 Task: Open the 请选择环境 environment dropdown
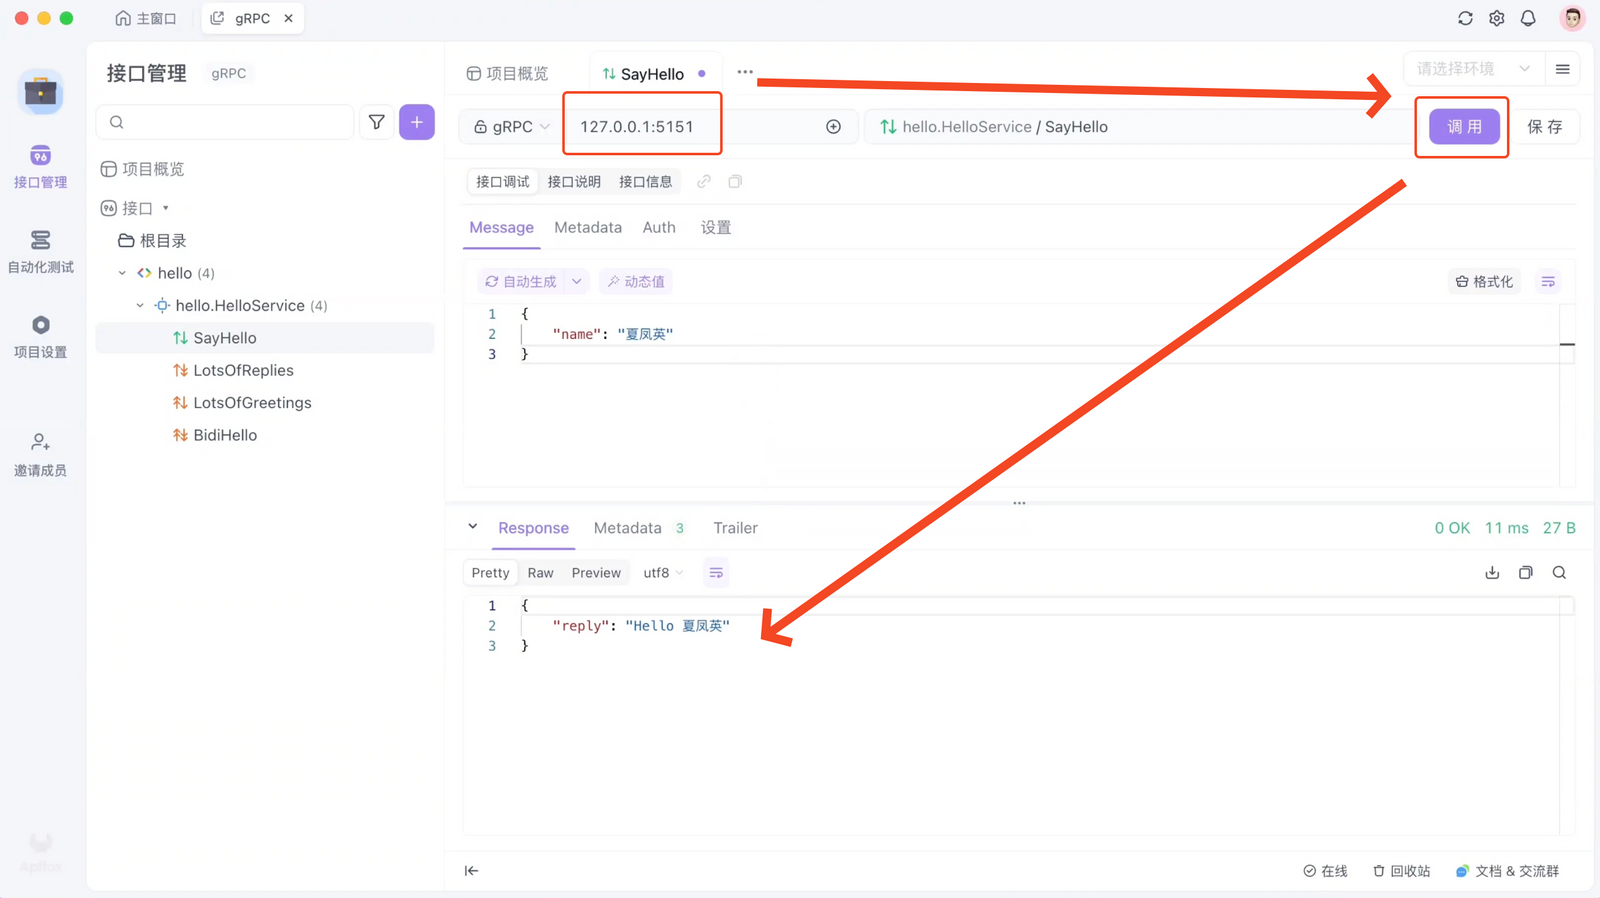pos(1472,69)
